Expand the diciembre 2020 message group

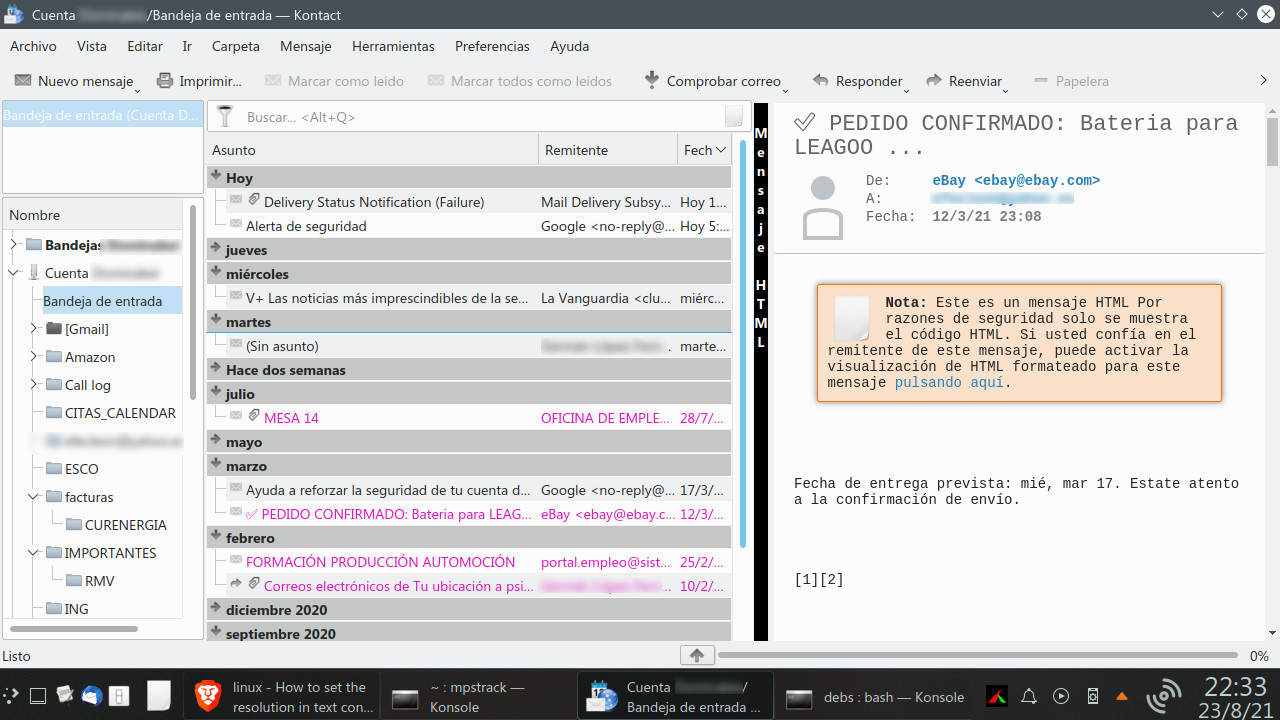[x=215, y=609]
